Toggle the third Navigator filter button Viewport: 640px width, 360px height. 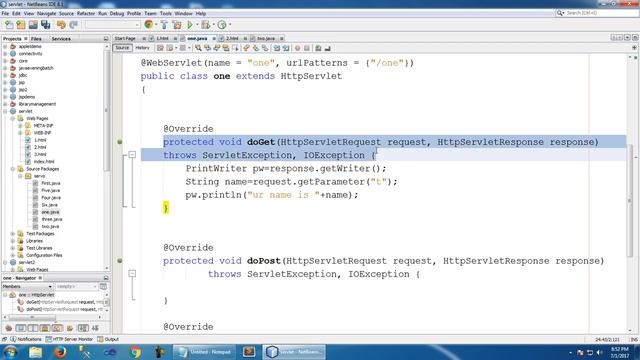coord(33,328)
